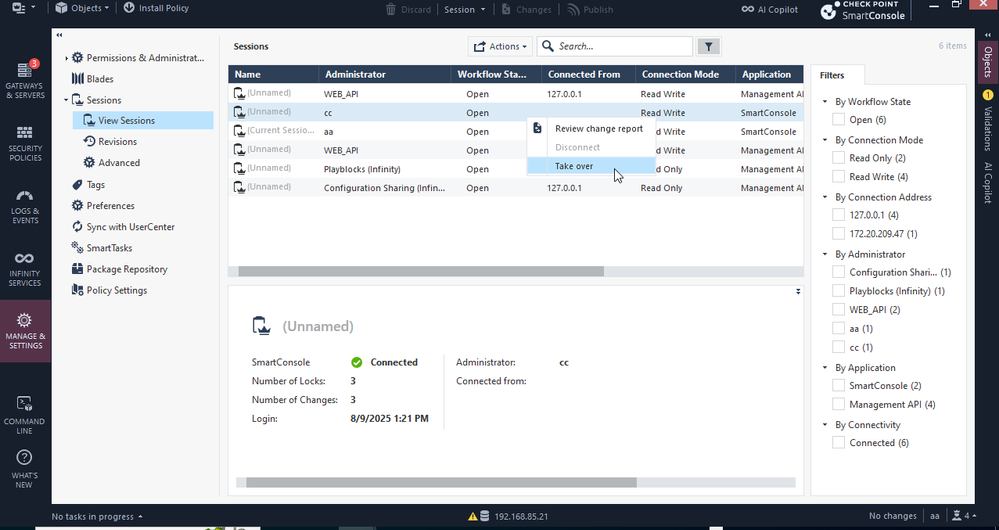This screenshot has width=999, height=530.
Task: Open the Objects dropdown menu
Action: click(x=82, y=8)
